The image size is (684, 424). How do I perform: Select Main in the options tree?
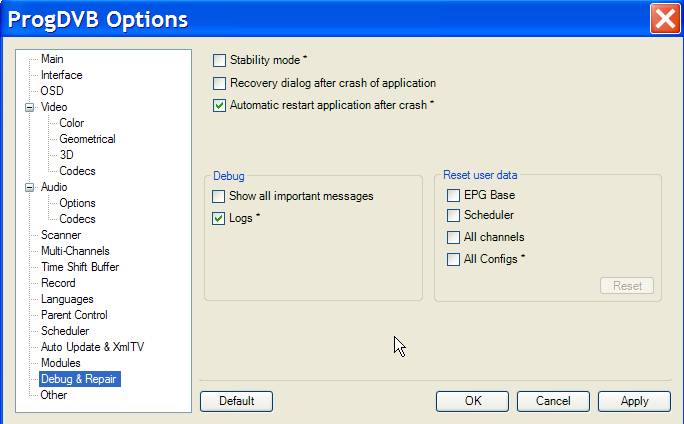pos(52,59)
